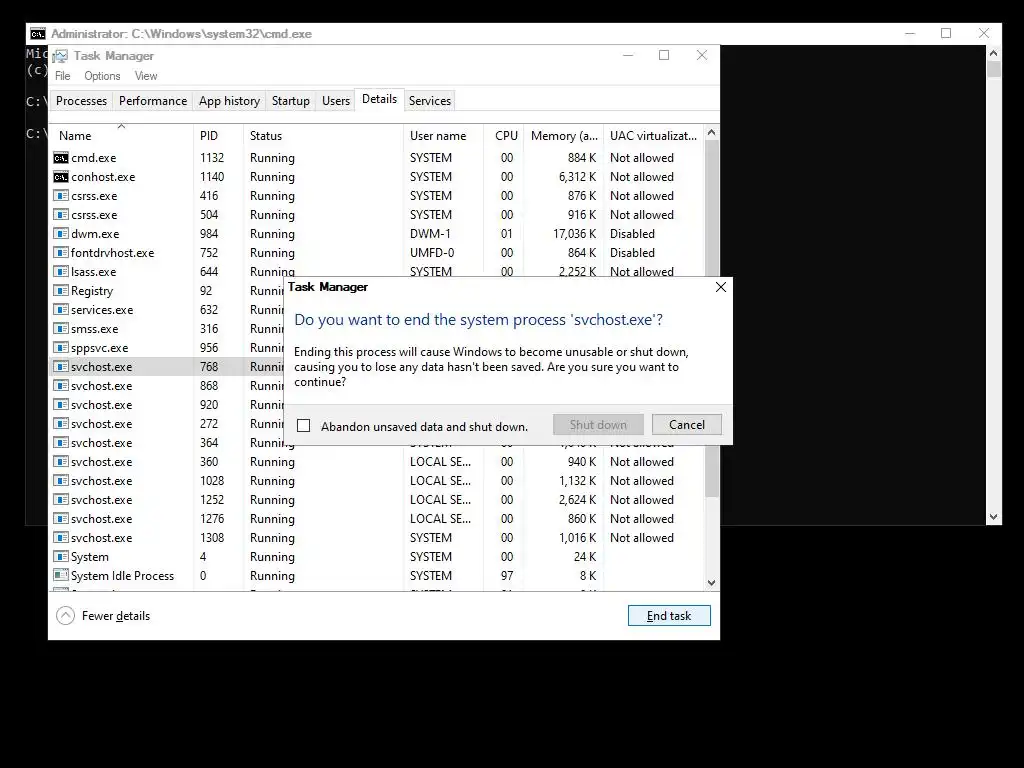Click the cmd.exe window title bar icon
Screen dimensions: 1024x768
point(38,34)
